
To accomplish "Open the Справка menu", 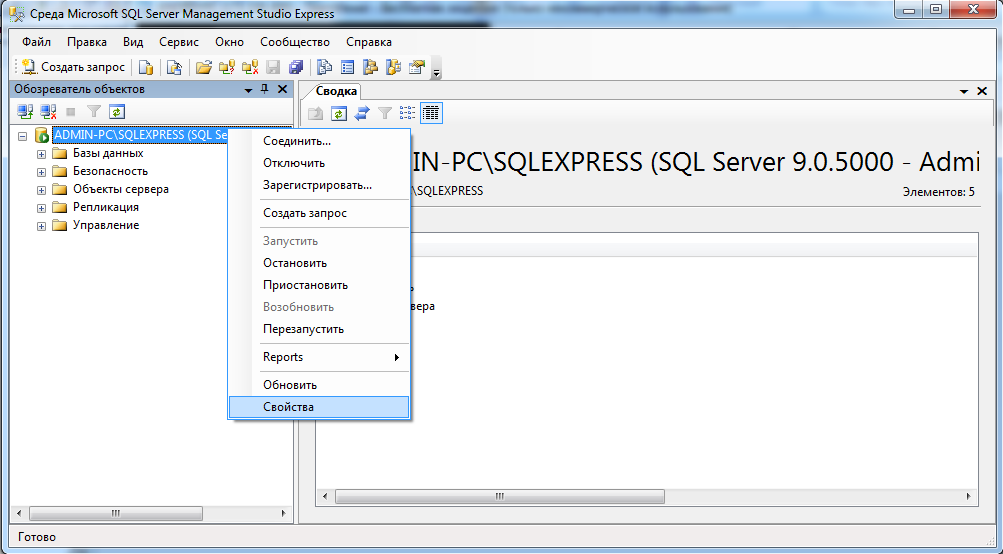I will (x=368, y=42).
